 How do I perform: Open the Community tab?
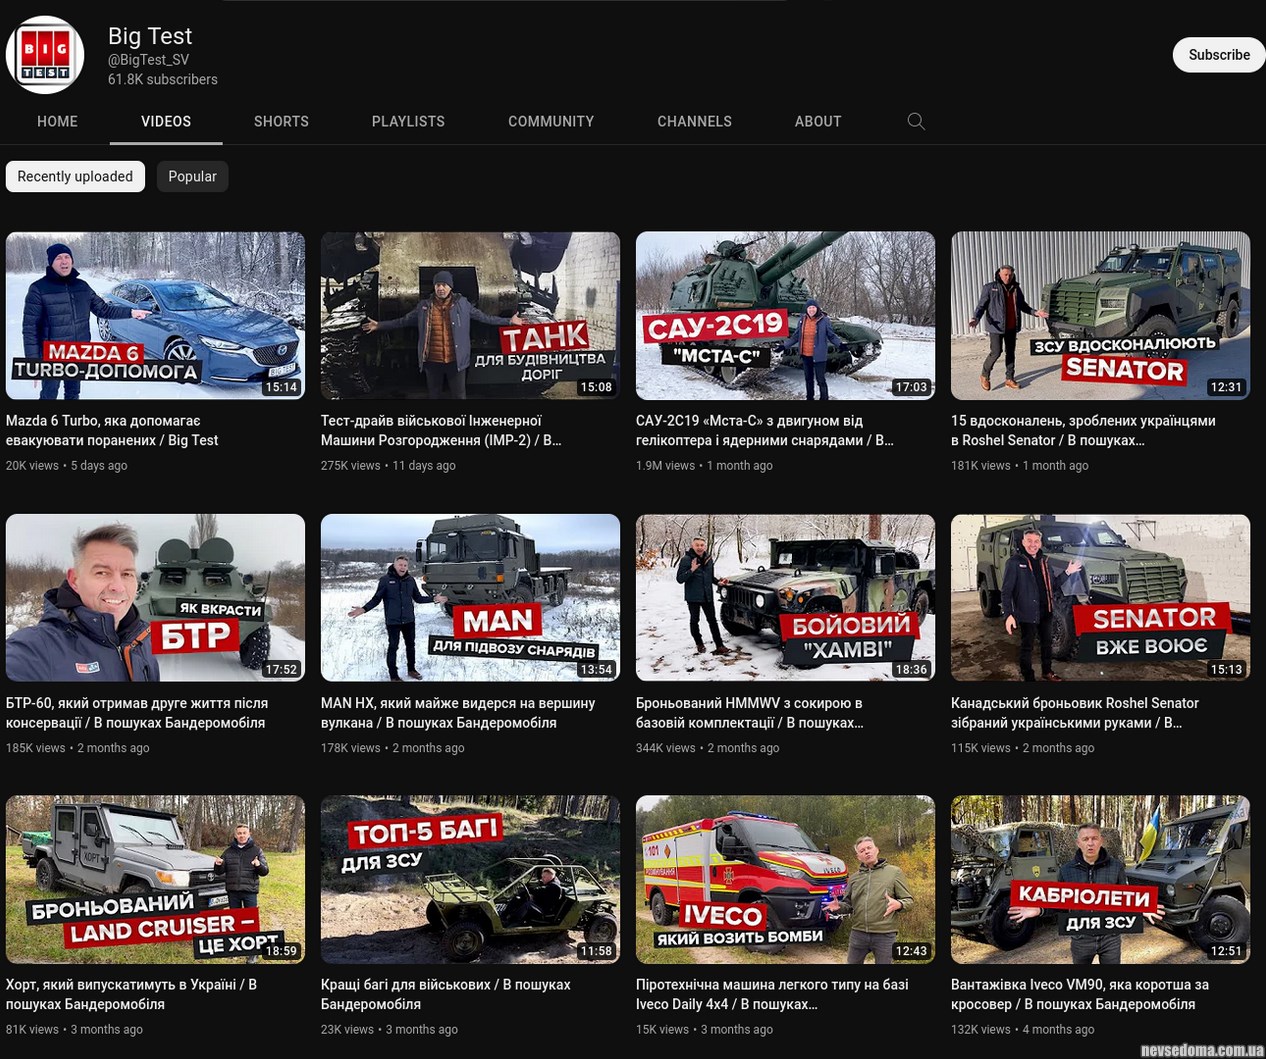coord(551,121)
